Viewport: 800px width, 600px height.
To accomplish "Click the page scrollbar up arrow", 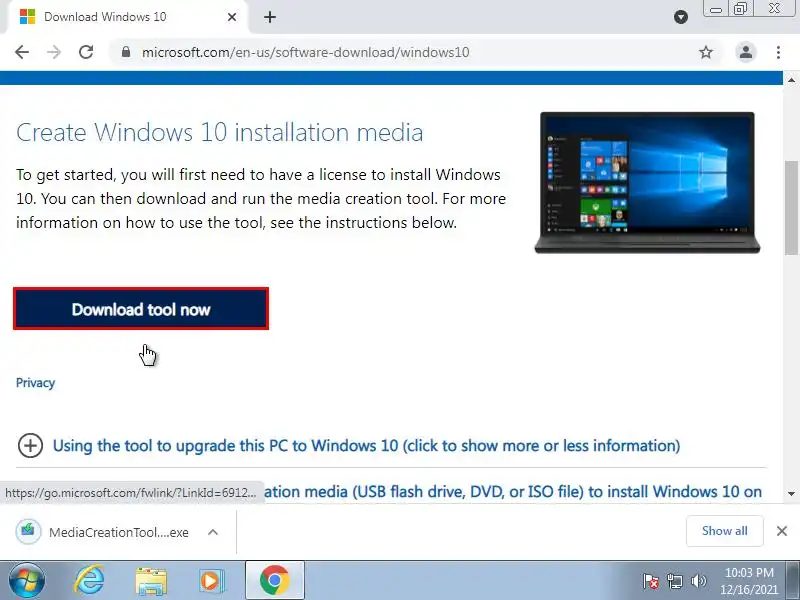I will (x=791, y=80).
